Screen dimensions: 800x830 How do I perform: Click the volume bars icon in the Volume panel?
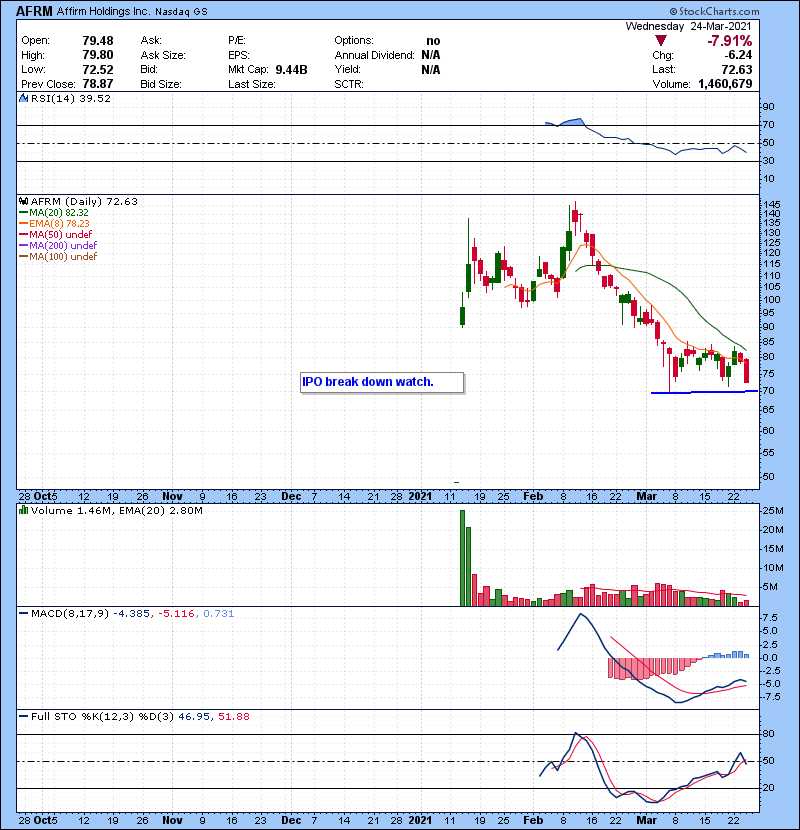pyautogui.click(x=23, y=510)
